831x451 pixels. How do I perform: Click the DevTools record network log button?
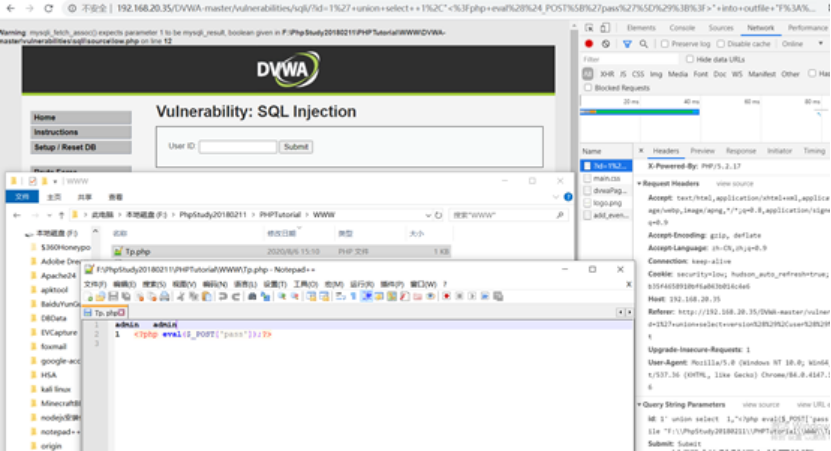click(x=588, y=44)
